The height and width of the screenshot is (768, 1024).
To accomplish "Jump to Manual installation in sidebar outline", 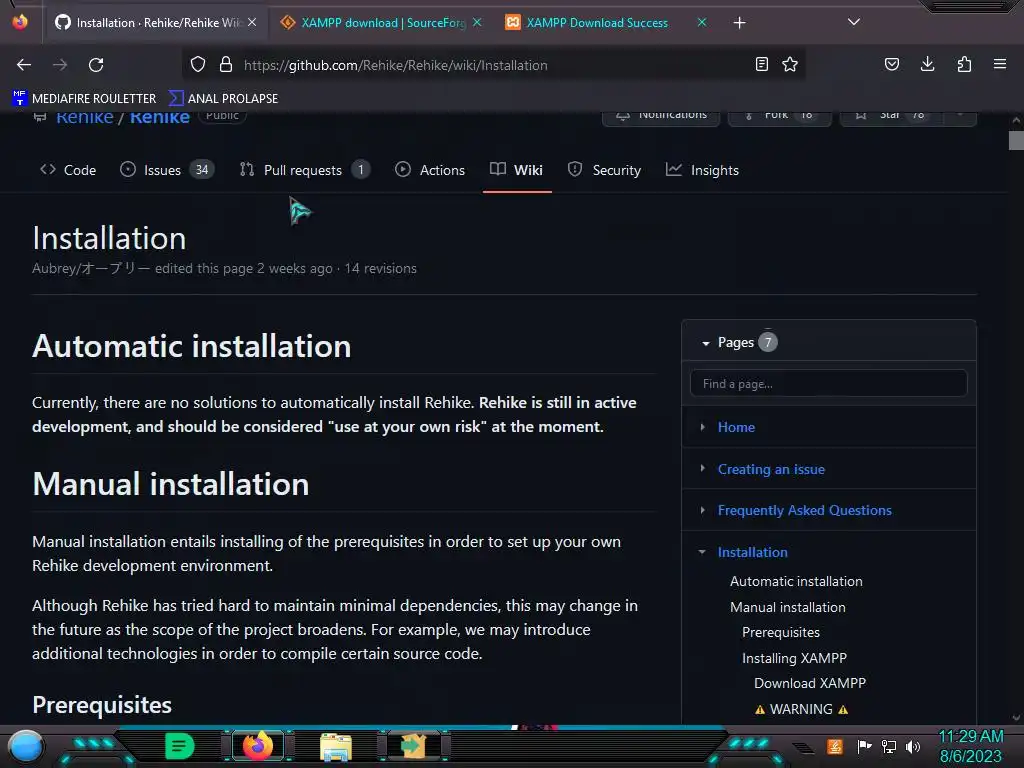I will point(788,607).
